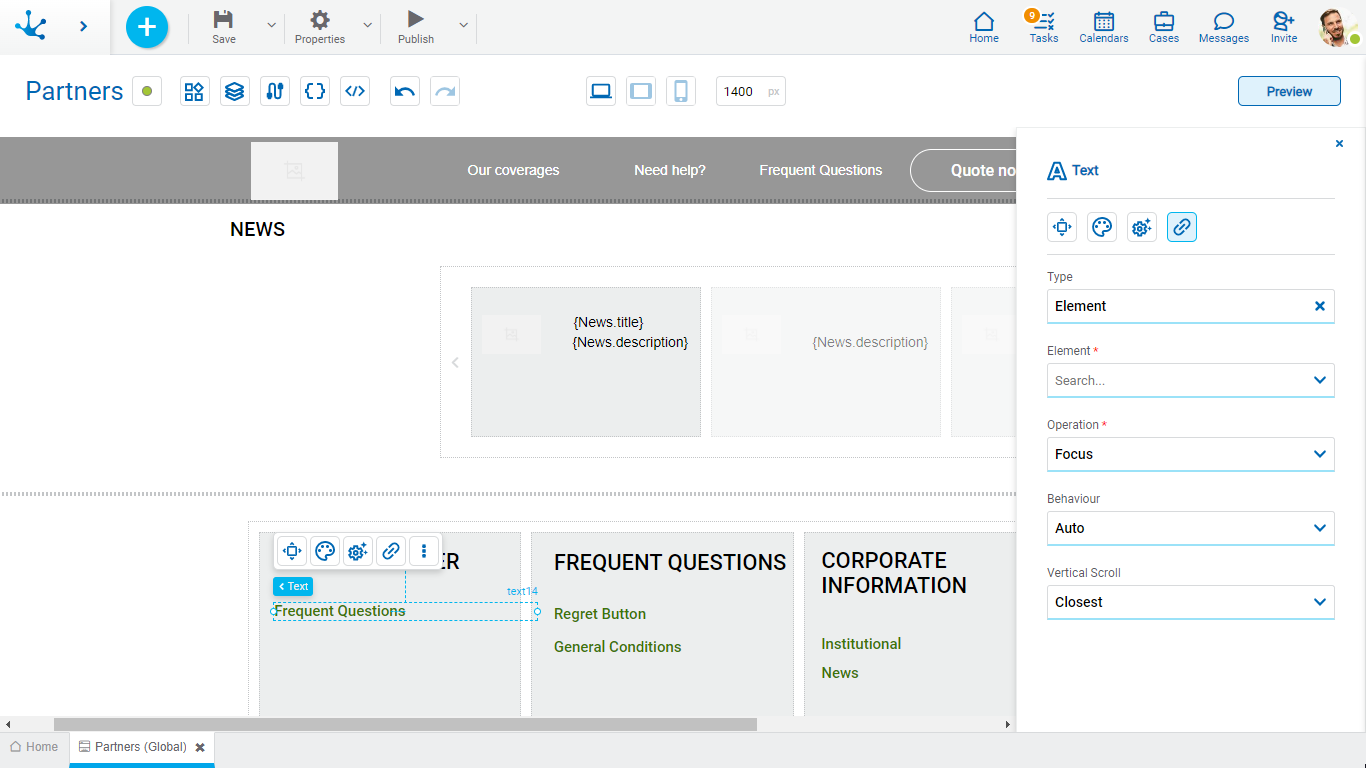Viewport: 1366px width, 768px height.
Task: Close the Text properties panel
Action: tap(1340, 144)
